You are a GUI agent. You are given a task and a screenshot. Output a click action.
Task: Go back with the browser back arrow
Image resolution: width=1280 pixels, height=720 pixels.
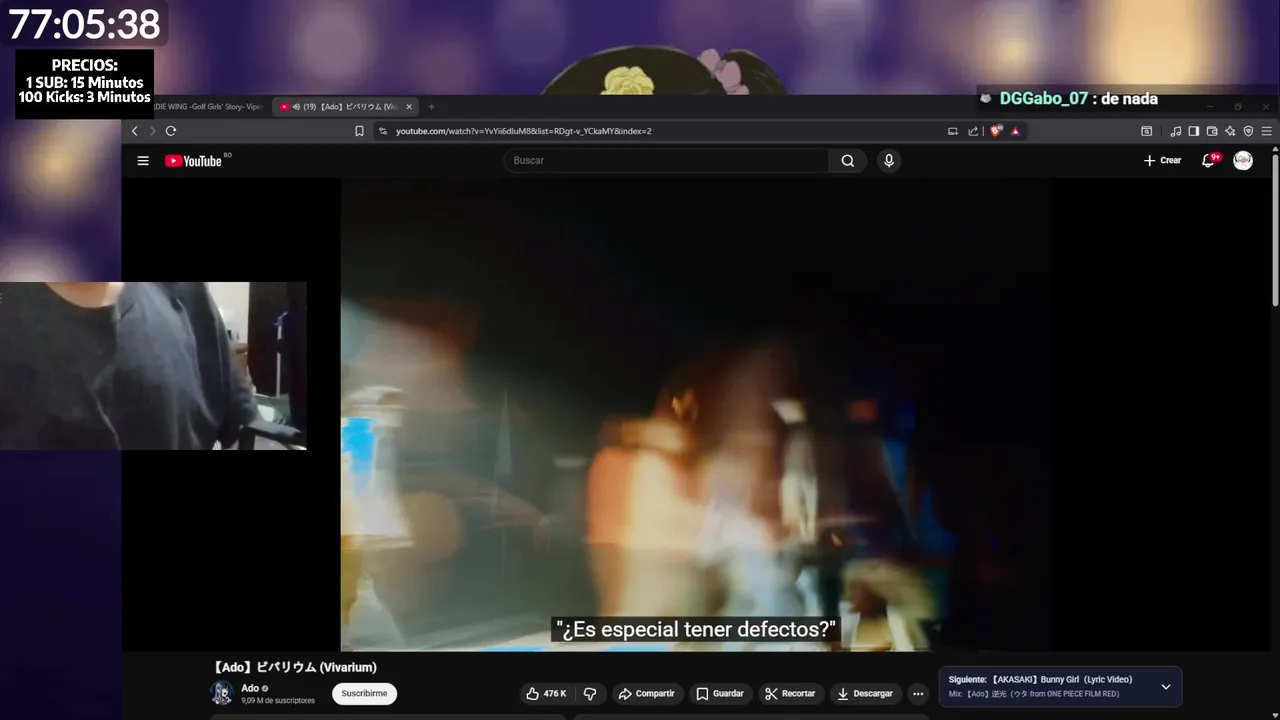(x=135, y=131)
